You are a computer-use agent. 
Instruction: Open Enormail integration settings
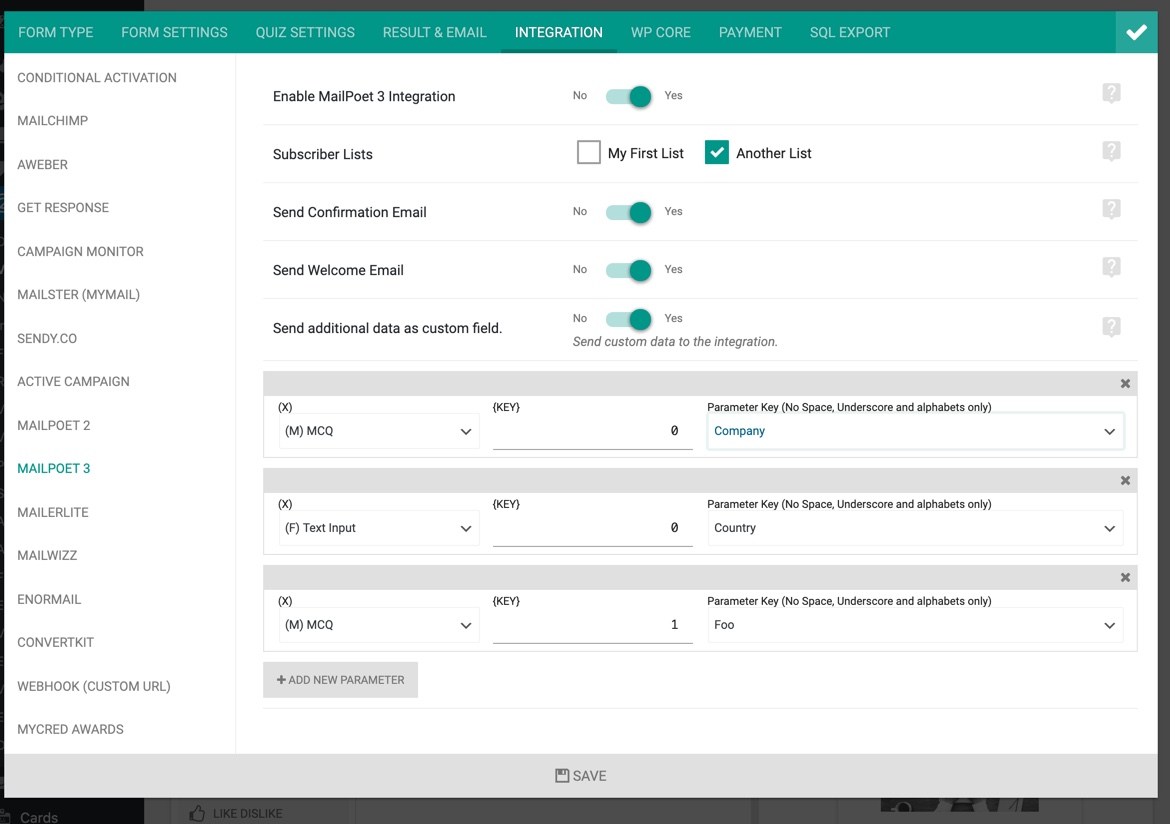pos(49,599)
